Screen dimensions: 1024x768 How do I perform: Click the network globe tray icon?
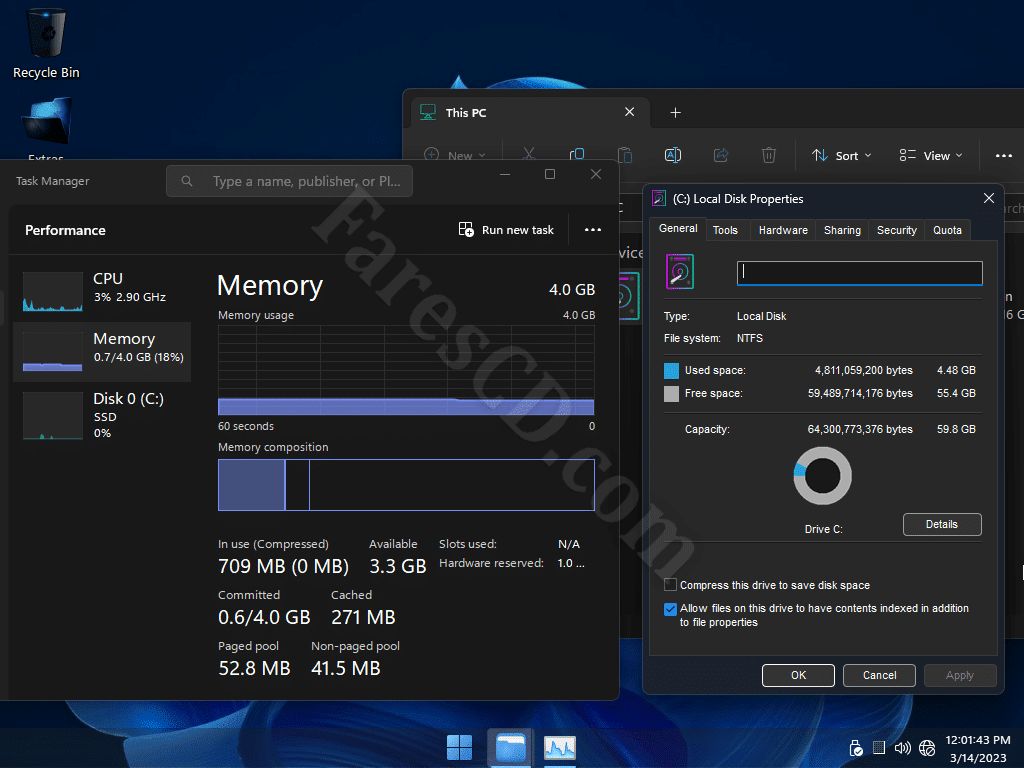[x=927, y=748]
